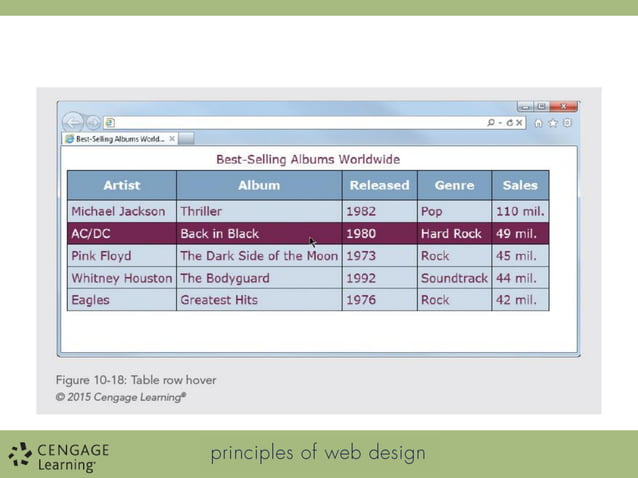Open the browser Tools gear icon
This screenshot has height=478, width=638.
point(568,123)
